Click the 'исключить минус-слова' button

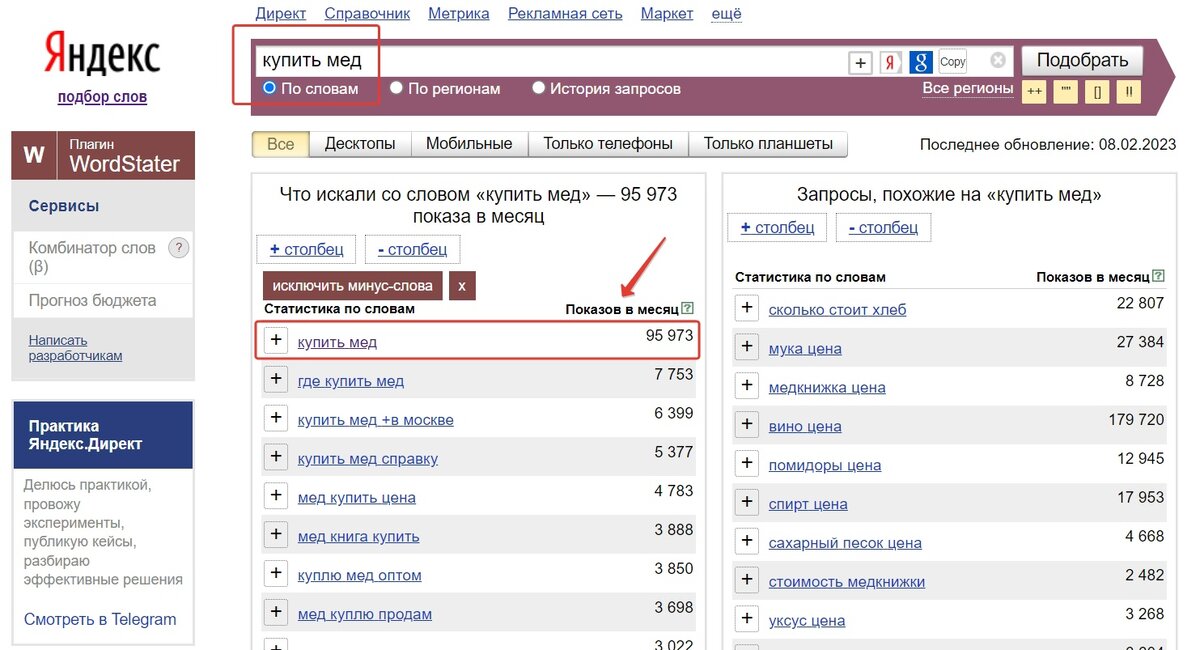(x=353, y=285)
